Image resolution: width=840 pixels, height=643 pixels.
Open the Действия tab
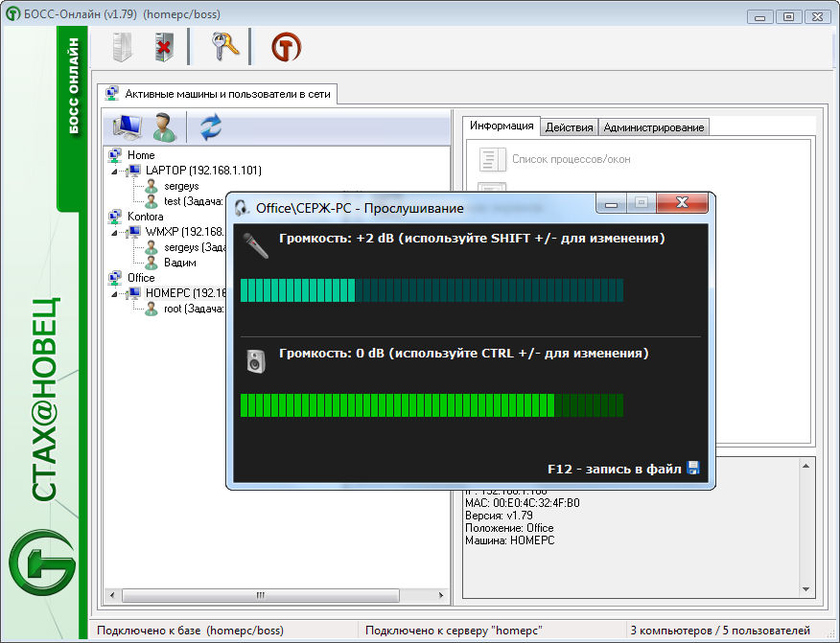[569, 127]
